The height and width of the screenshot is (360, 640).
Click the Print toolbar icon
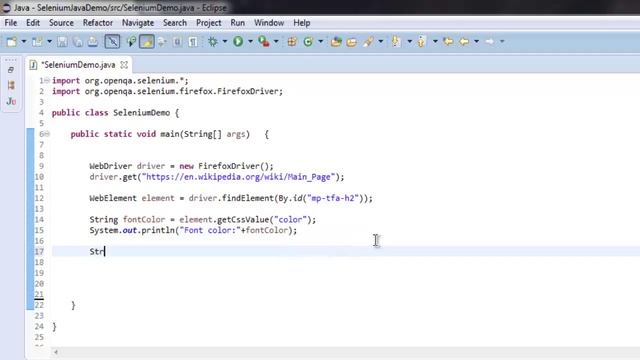pos(93,41)
